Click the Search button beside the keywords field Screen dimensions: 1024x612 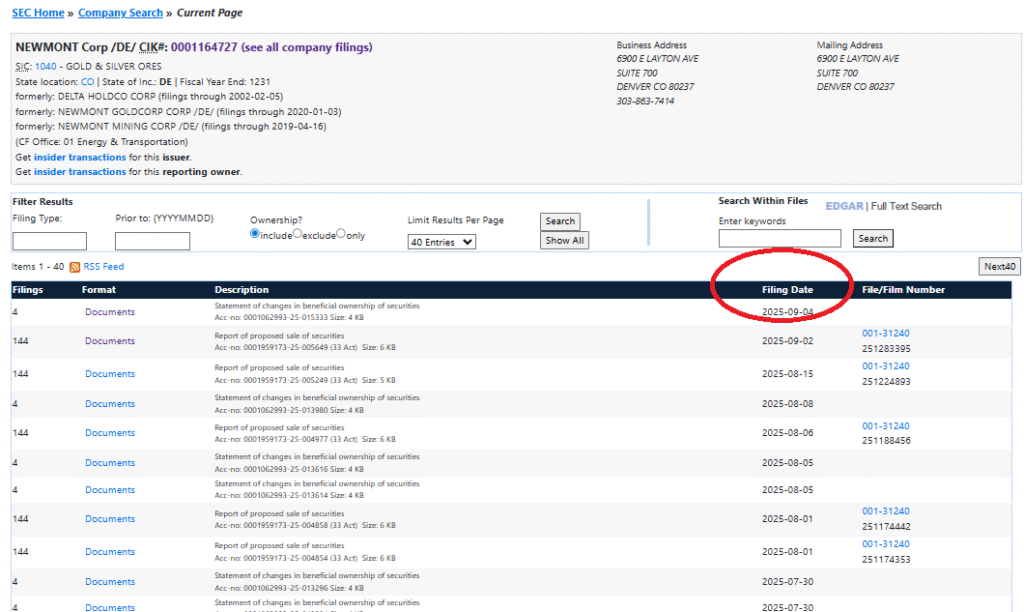tap(873, 238)
